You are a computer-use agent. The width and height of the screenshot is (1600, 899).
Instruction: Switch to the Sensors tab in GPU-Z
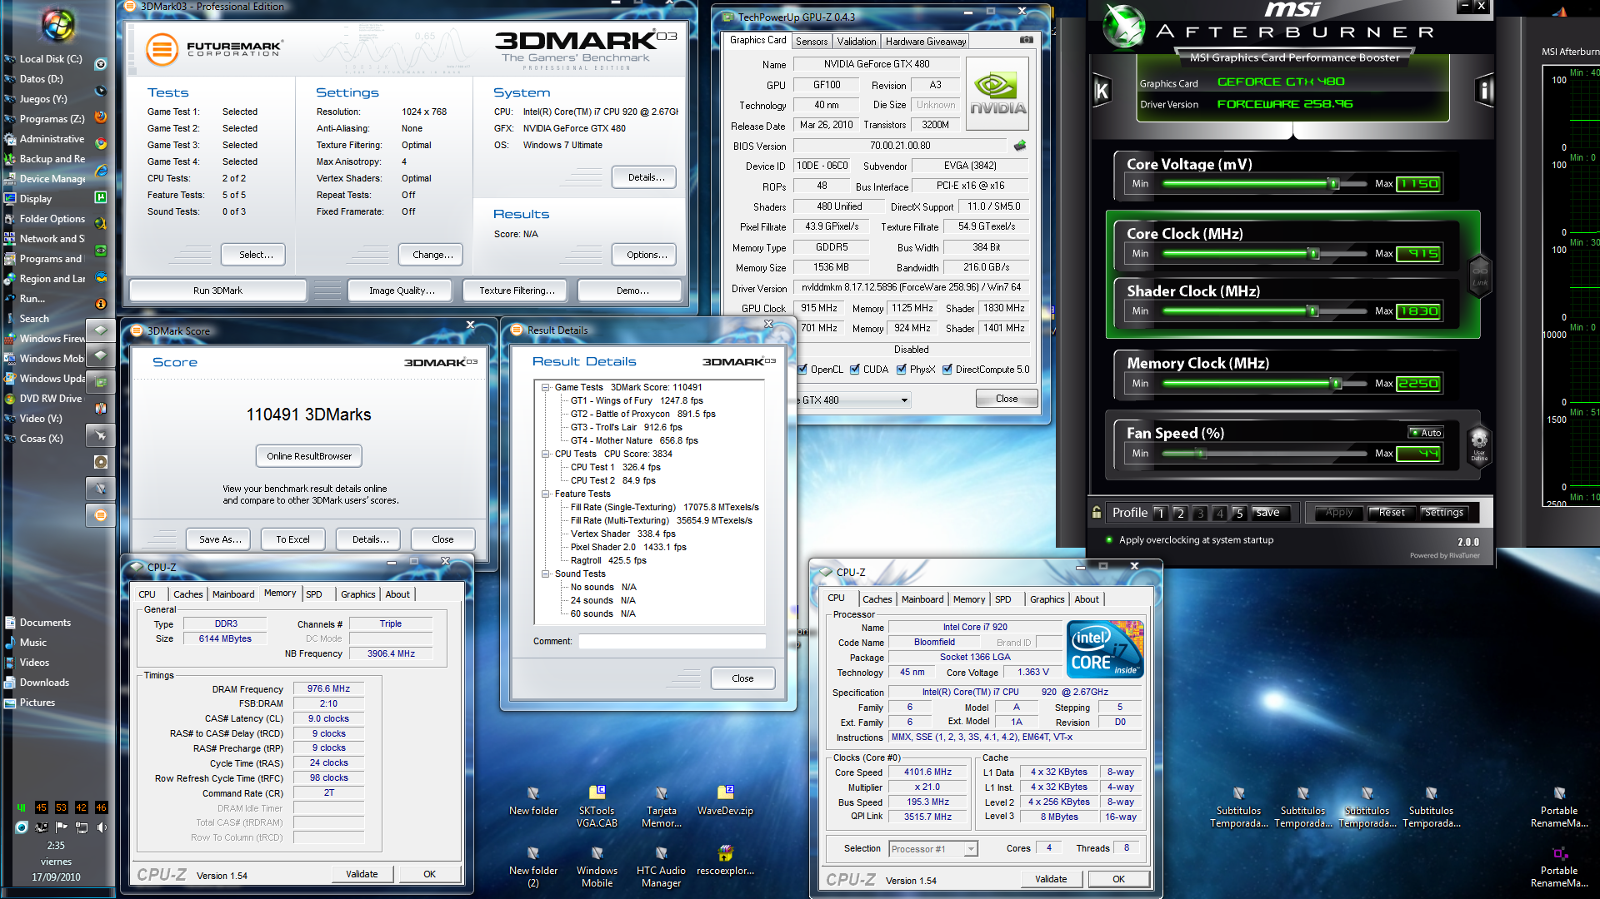(812, 41)
